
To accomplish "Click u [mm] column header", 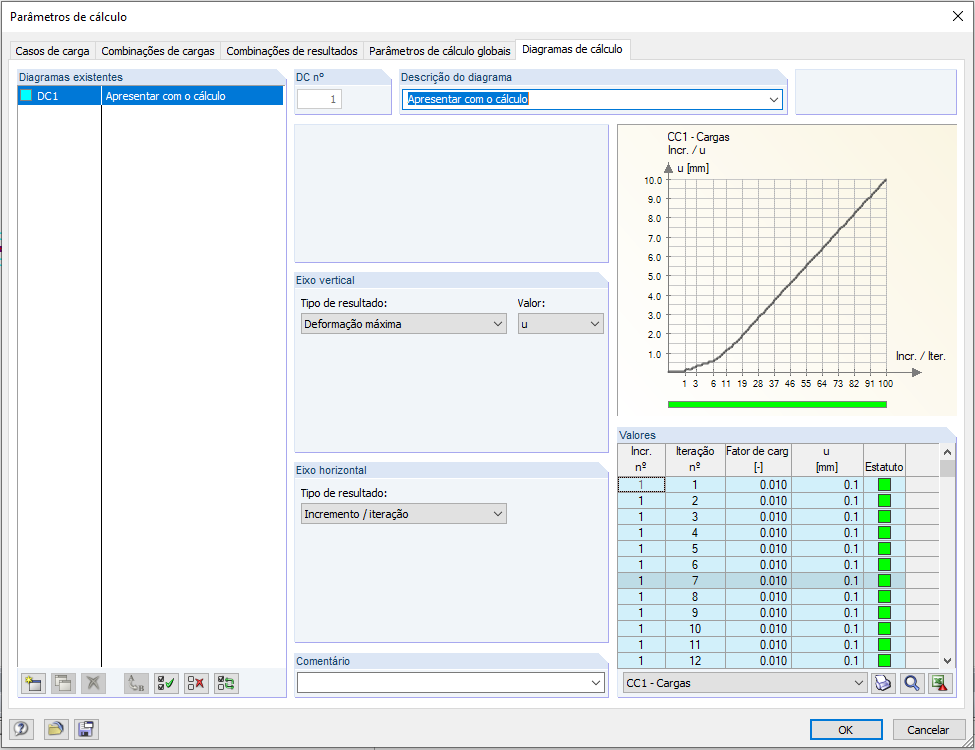I will [x=827, y=459].
